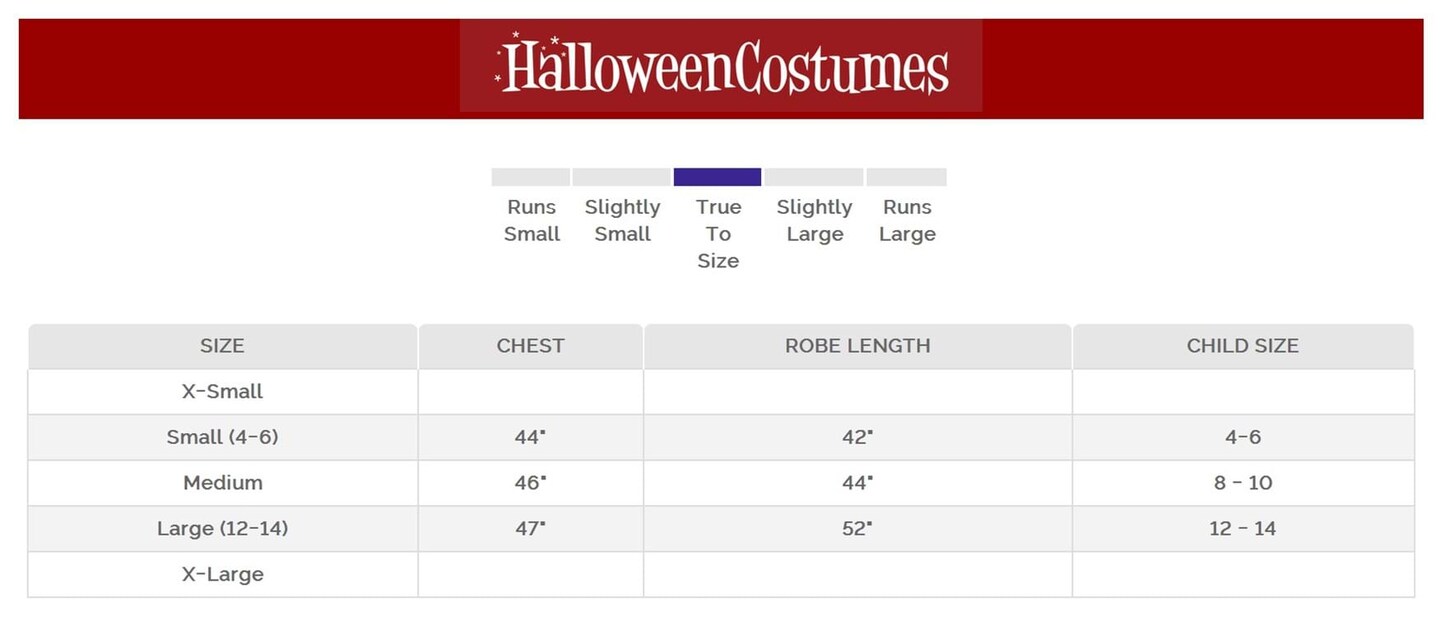Viewport: 1440px width, 625px height.
Task: Select the X-Large size row
Action: pos(222,575)
